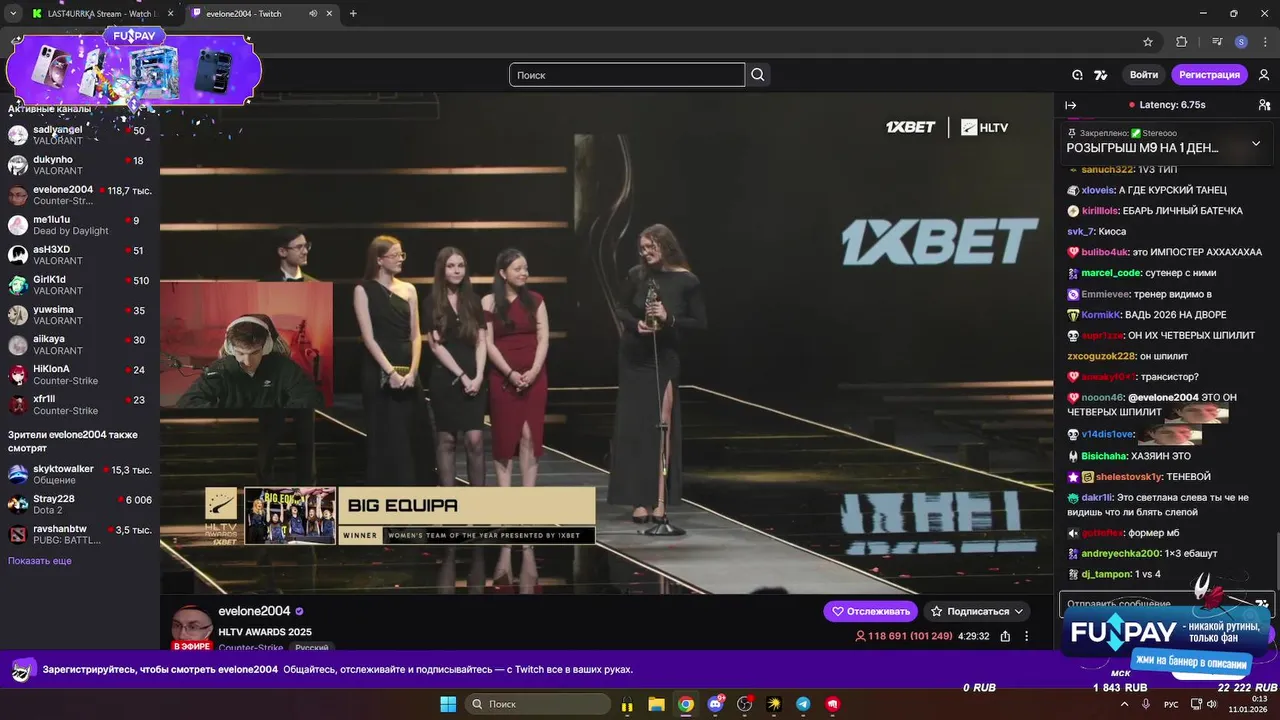Click Показать еще to expand channels
1280x720 pixels.
pos(40,561)
